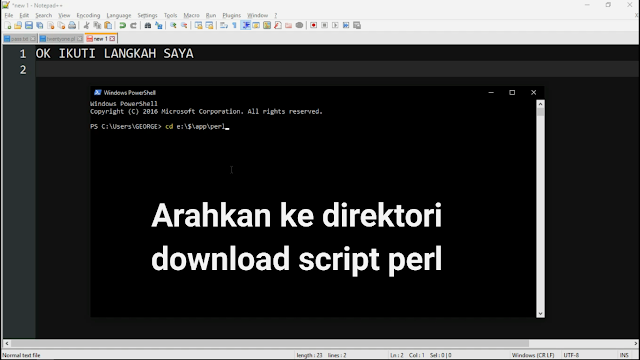640x360 pixels.
Task: Open Folder as Workspace icon
Action: (289, 25)
